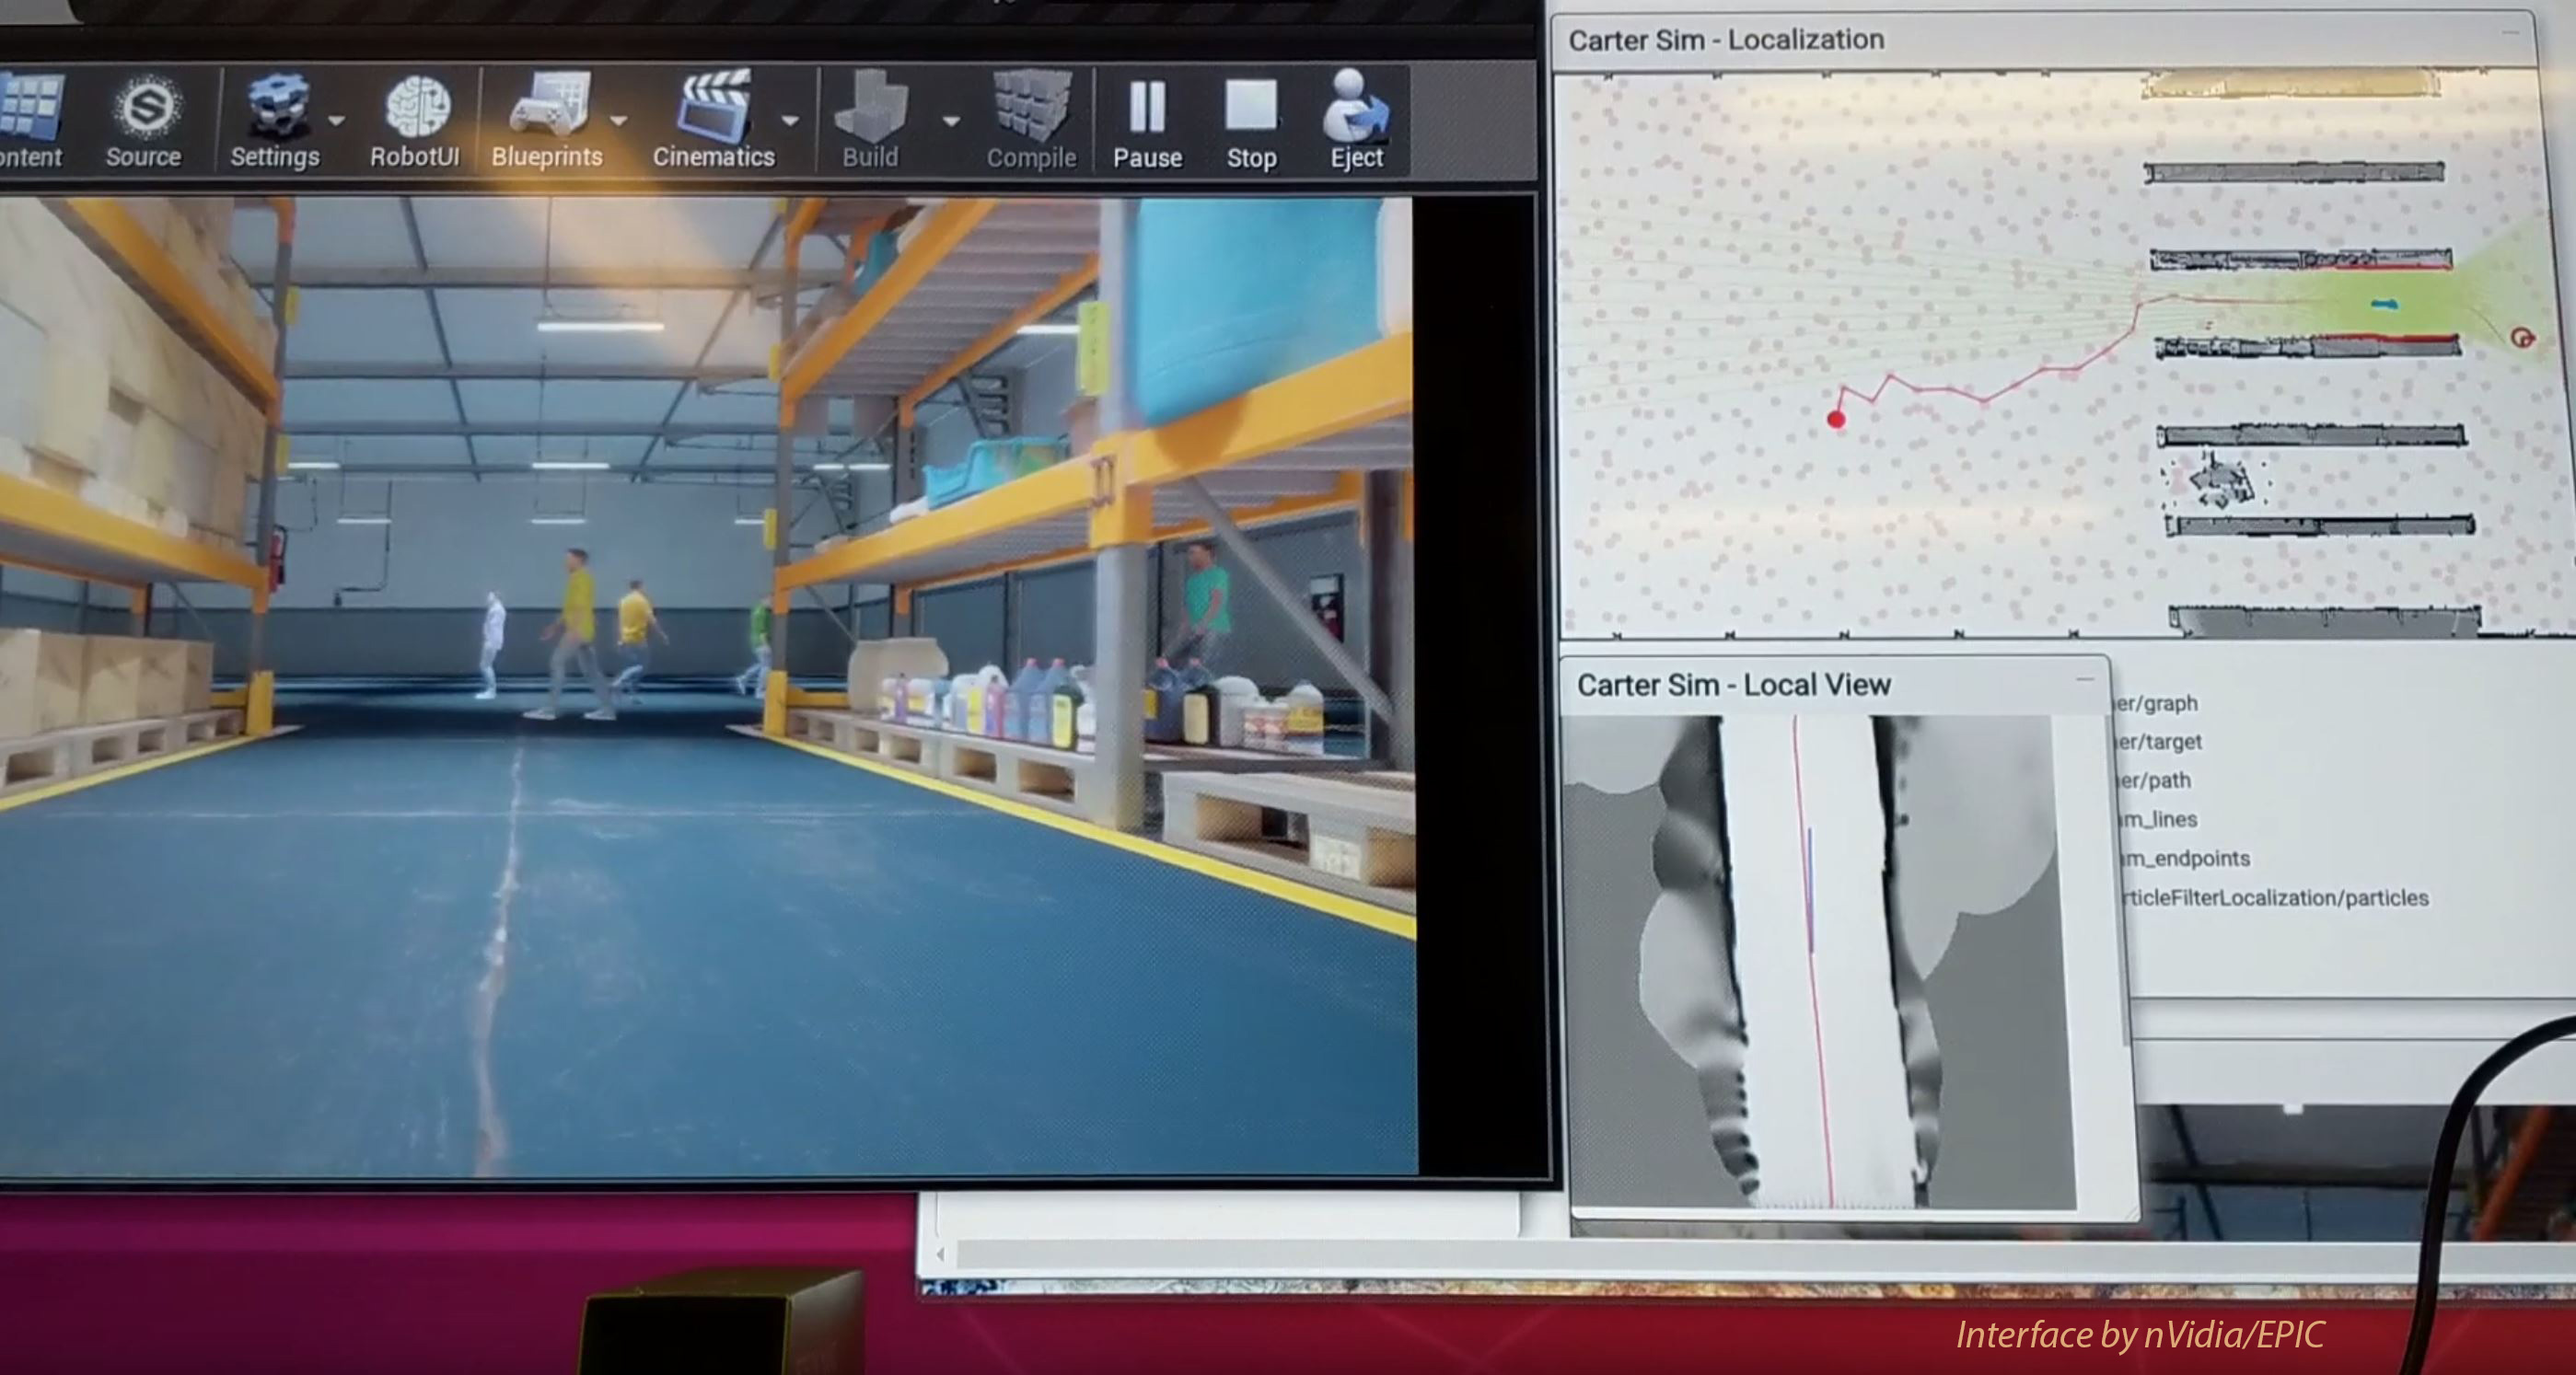The image size is (2576, 1375).
Task: Click the red robot position dot on map
Action: (1836, 420)
